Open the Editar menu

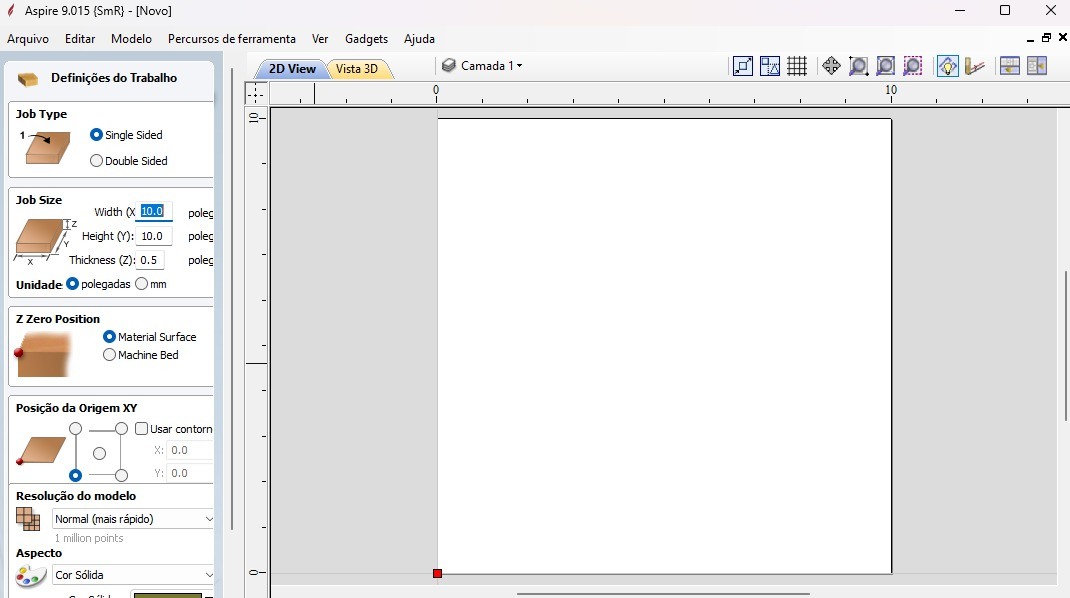(80, 39)
